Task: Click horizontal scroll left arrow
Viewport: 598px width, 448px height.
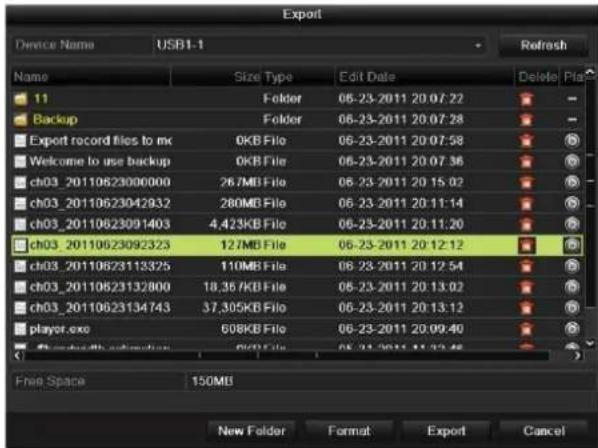Action: pyautogui.click(x=18, y=356)
